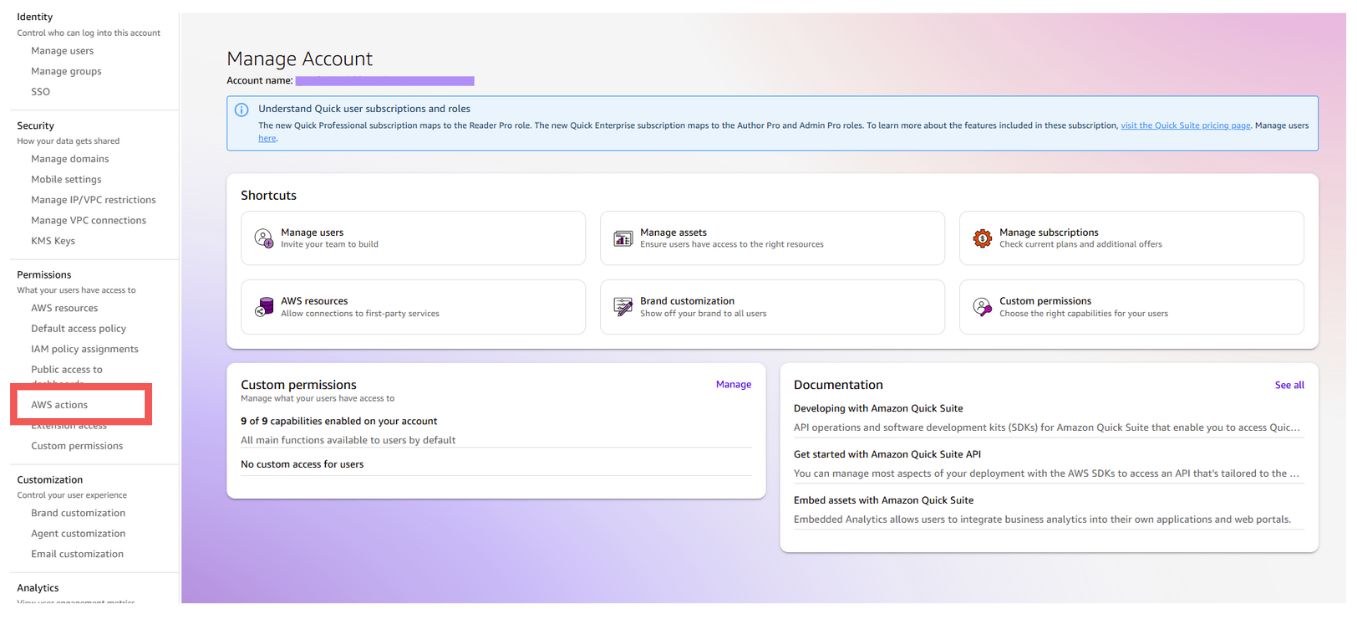Click the Shortcuts heading

(x=269, y=195)
